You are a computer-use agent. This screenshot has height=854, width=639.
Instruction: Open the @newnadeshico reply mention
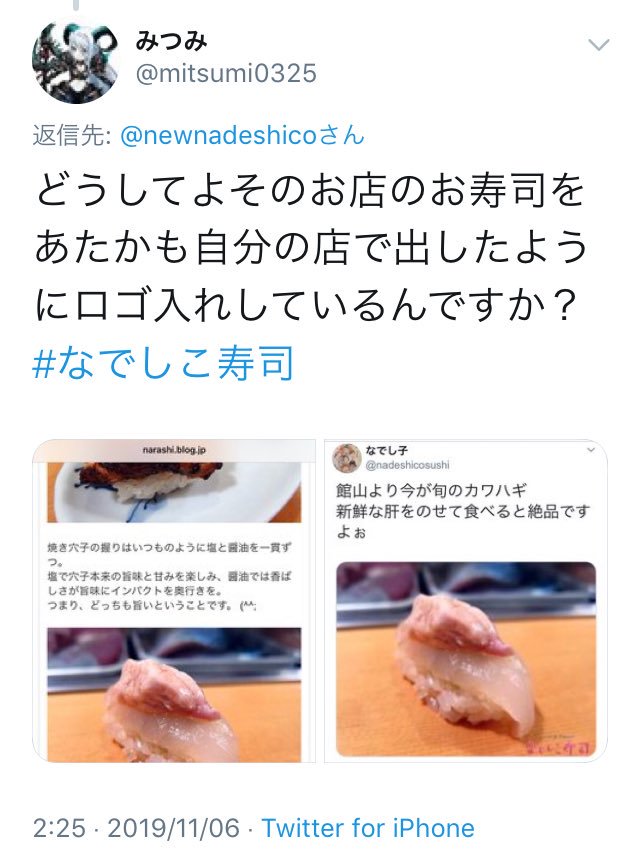click(x=242, y=135)
